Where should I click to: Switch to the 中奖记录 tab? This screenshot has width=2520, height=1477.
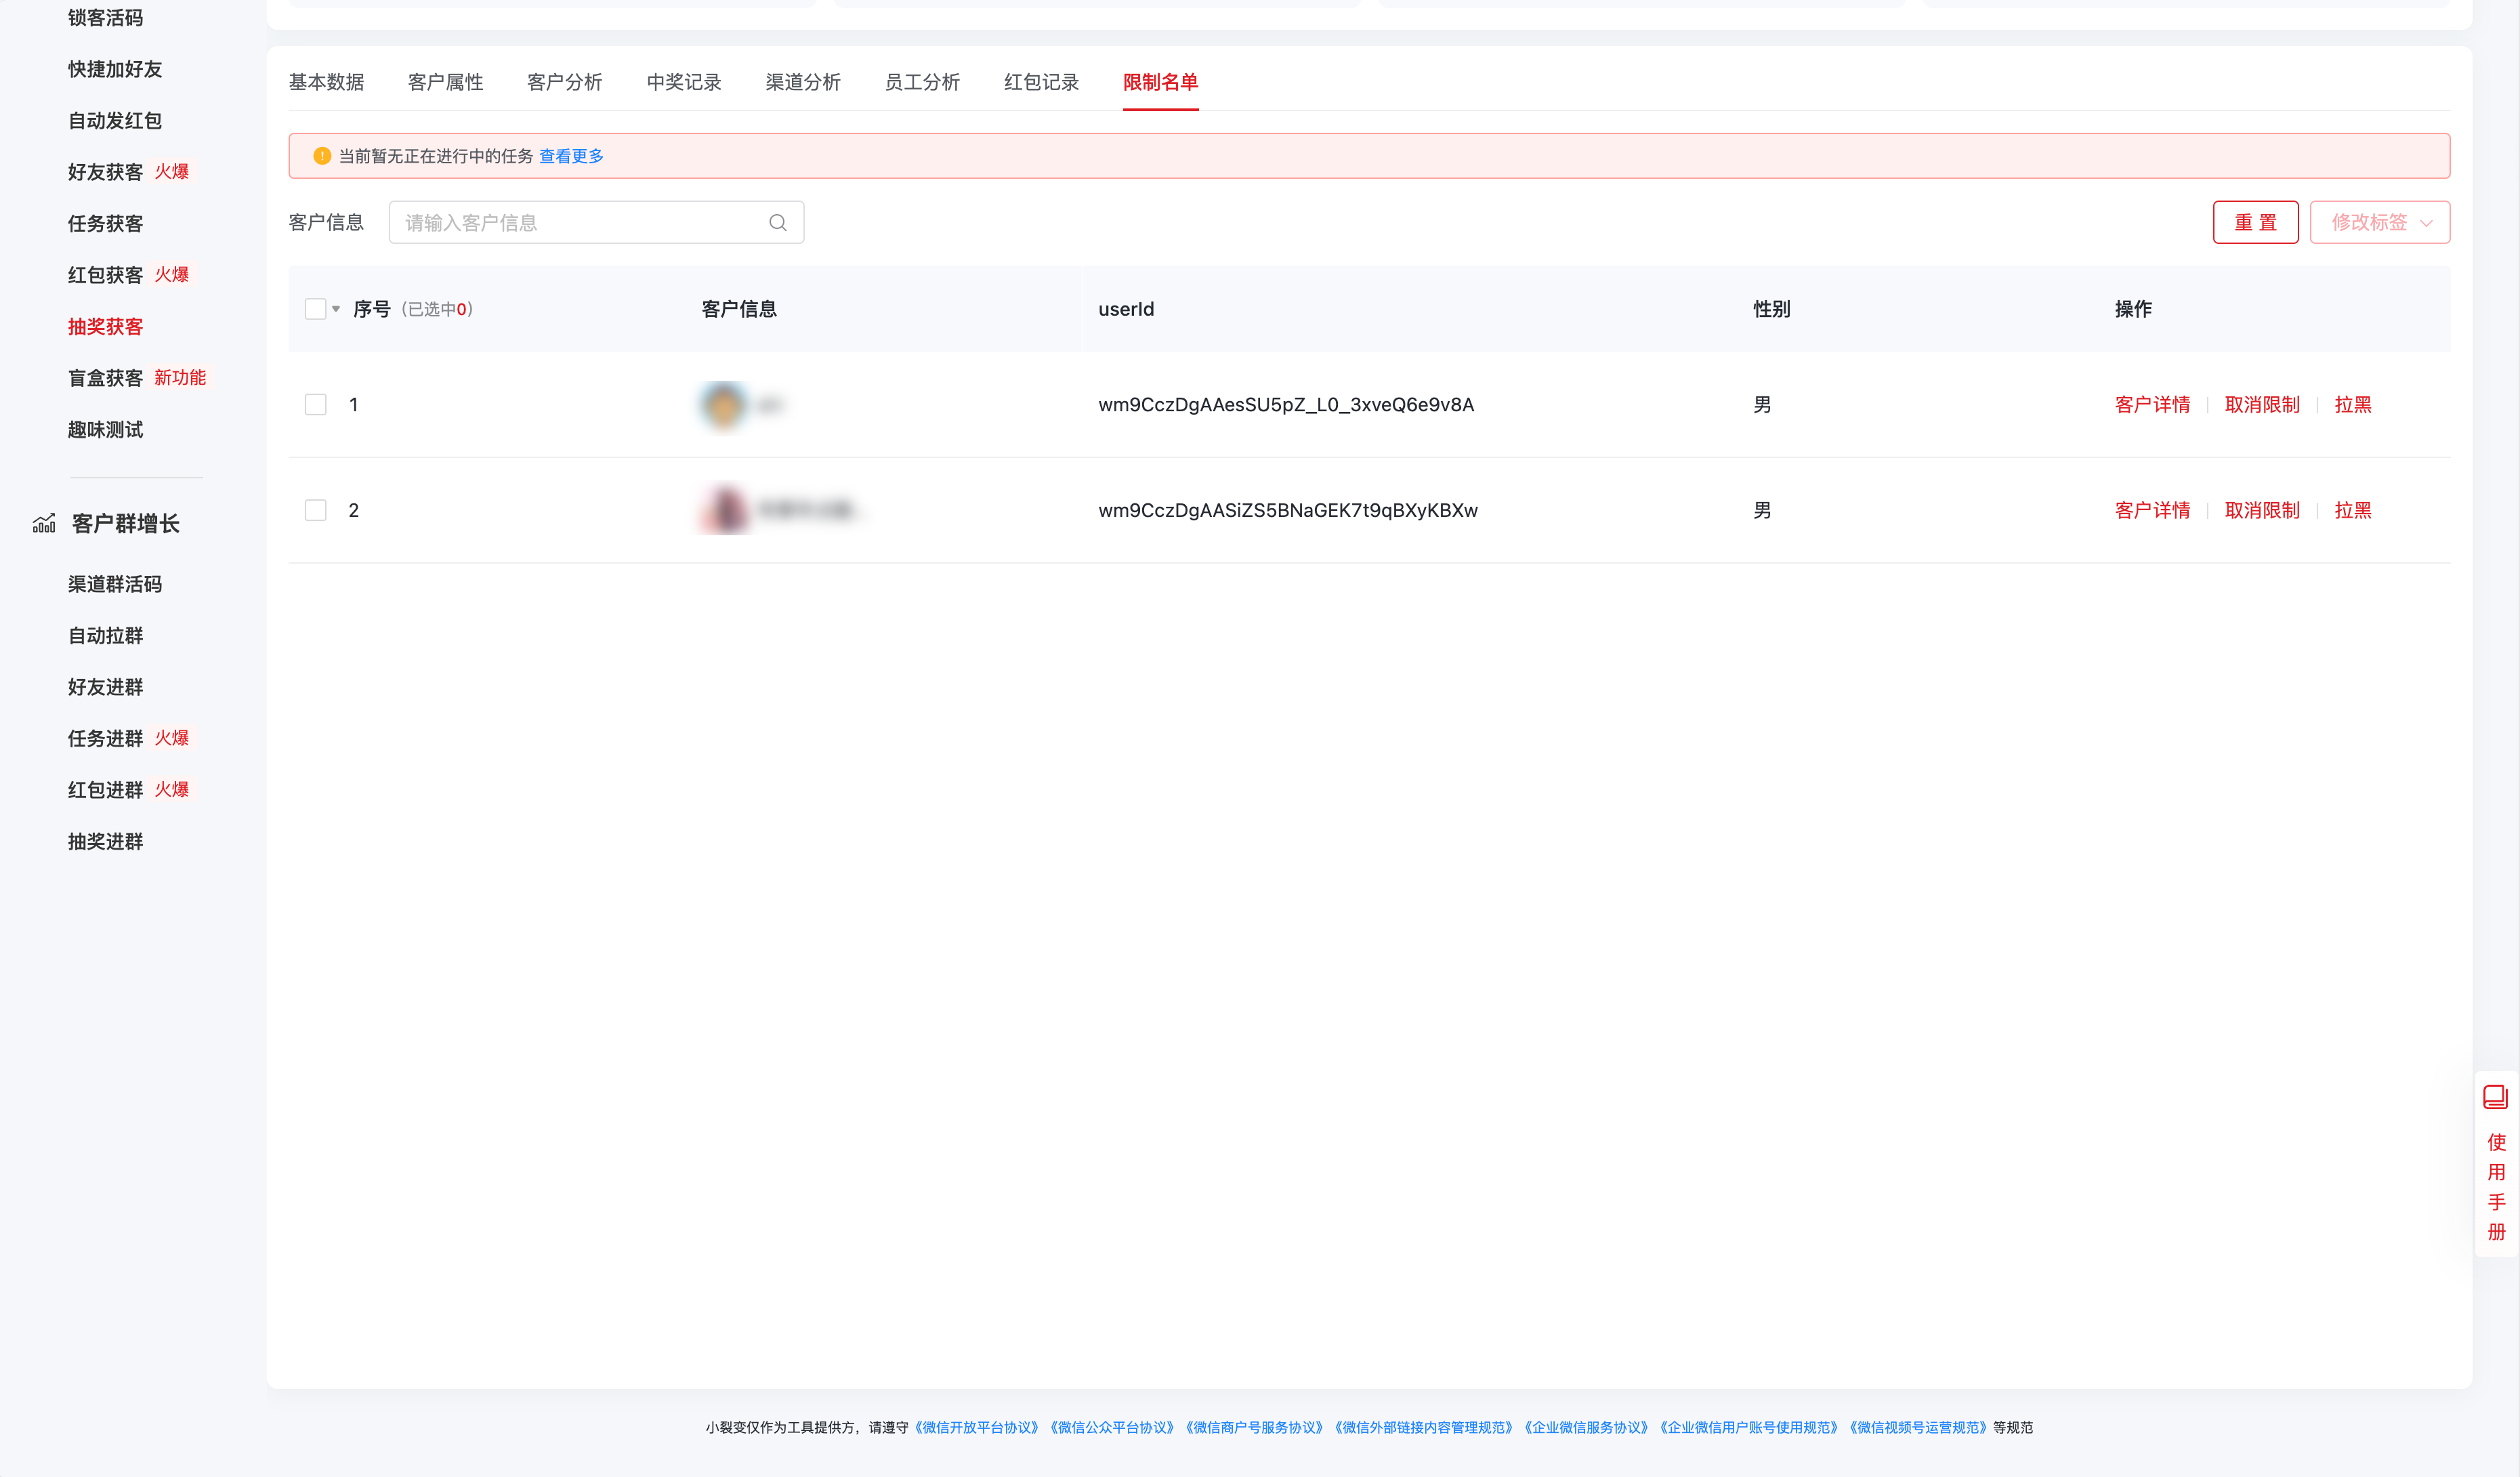tap(683, 82)
